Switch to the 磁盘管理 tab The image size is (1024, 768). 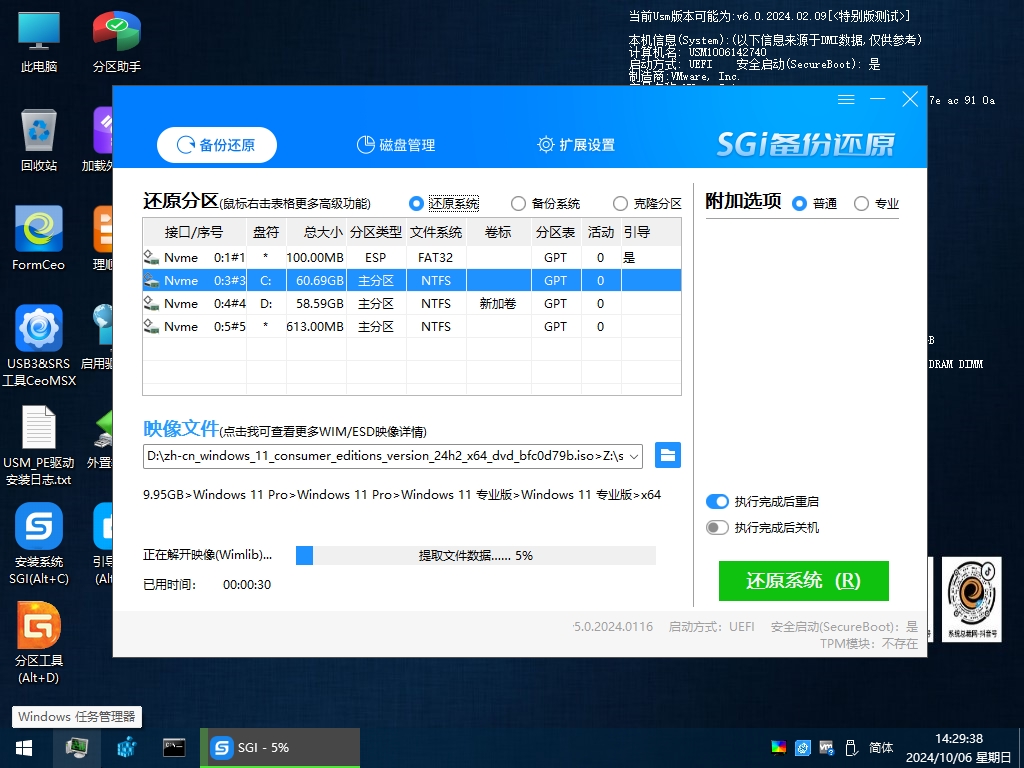[x=396, y=145]
